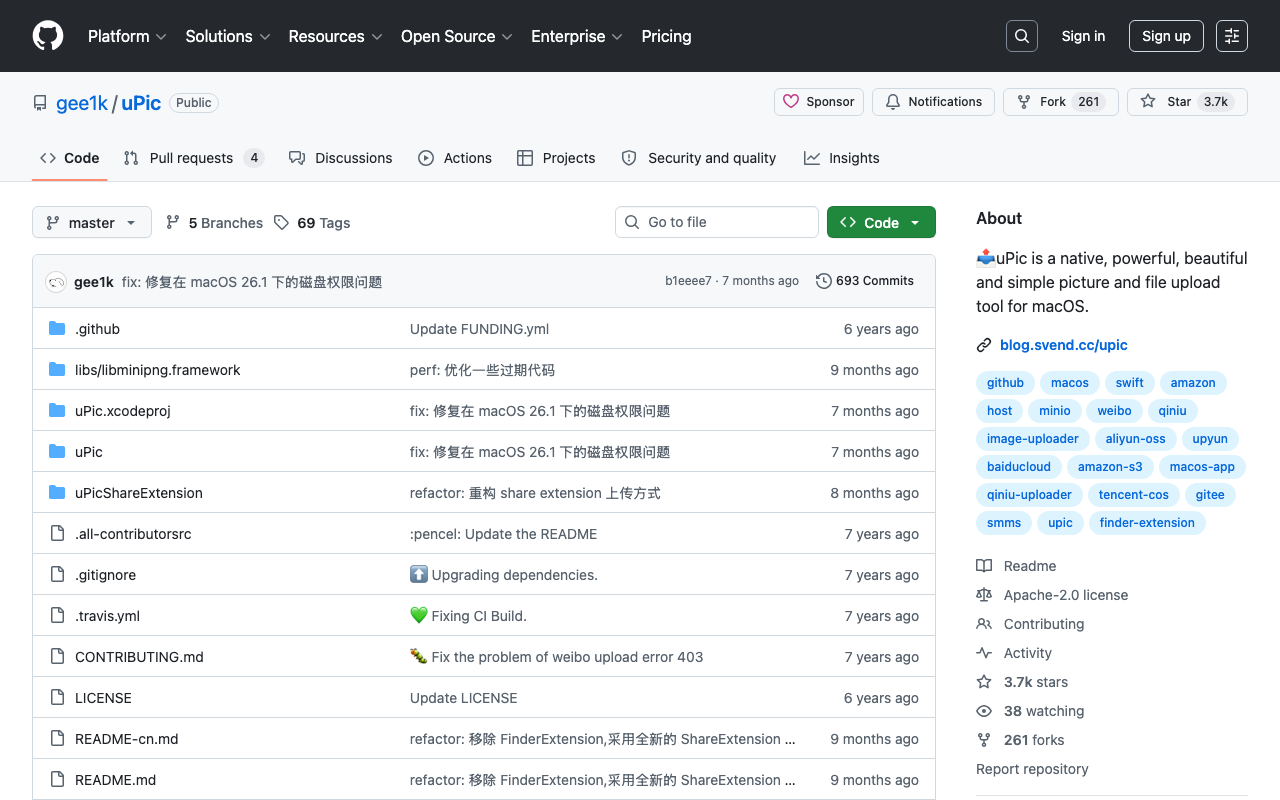The width and height of the screenshot is (1280, 800).
Task: Select the aliyun-oss topic tag
Action: (1135, 439)
